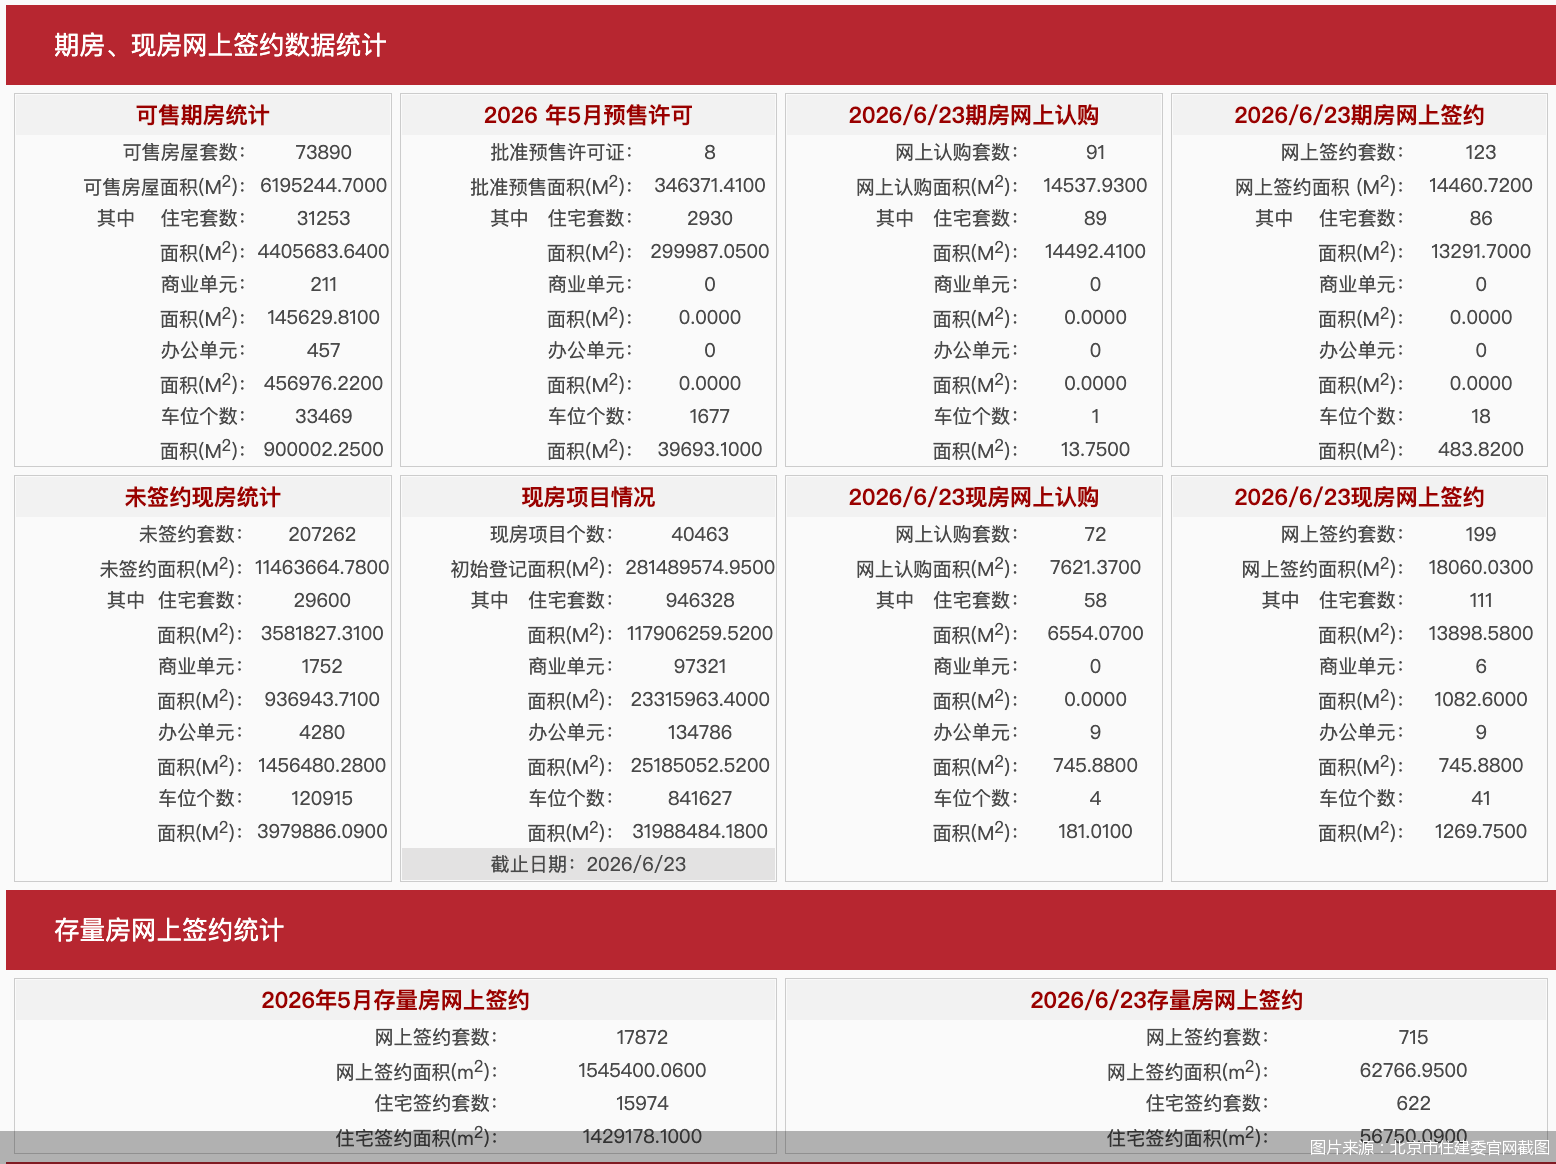Click the value 62766.9500

point(1413,1070)
